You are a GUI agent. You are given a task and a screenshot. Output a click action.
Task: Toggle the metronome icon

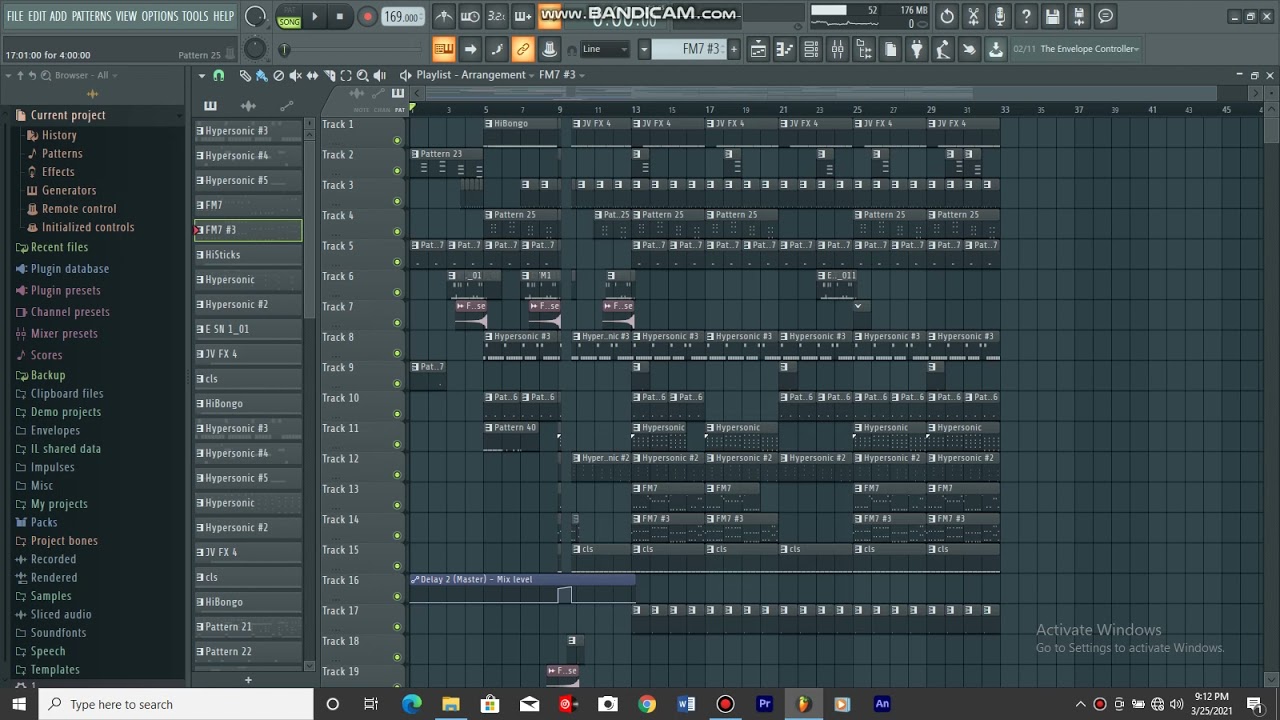click(x=444, y=16)
